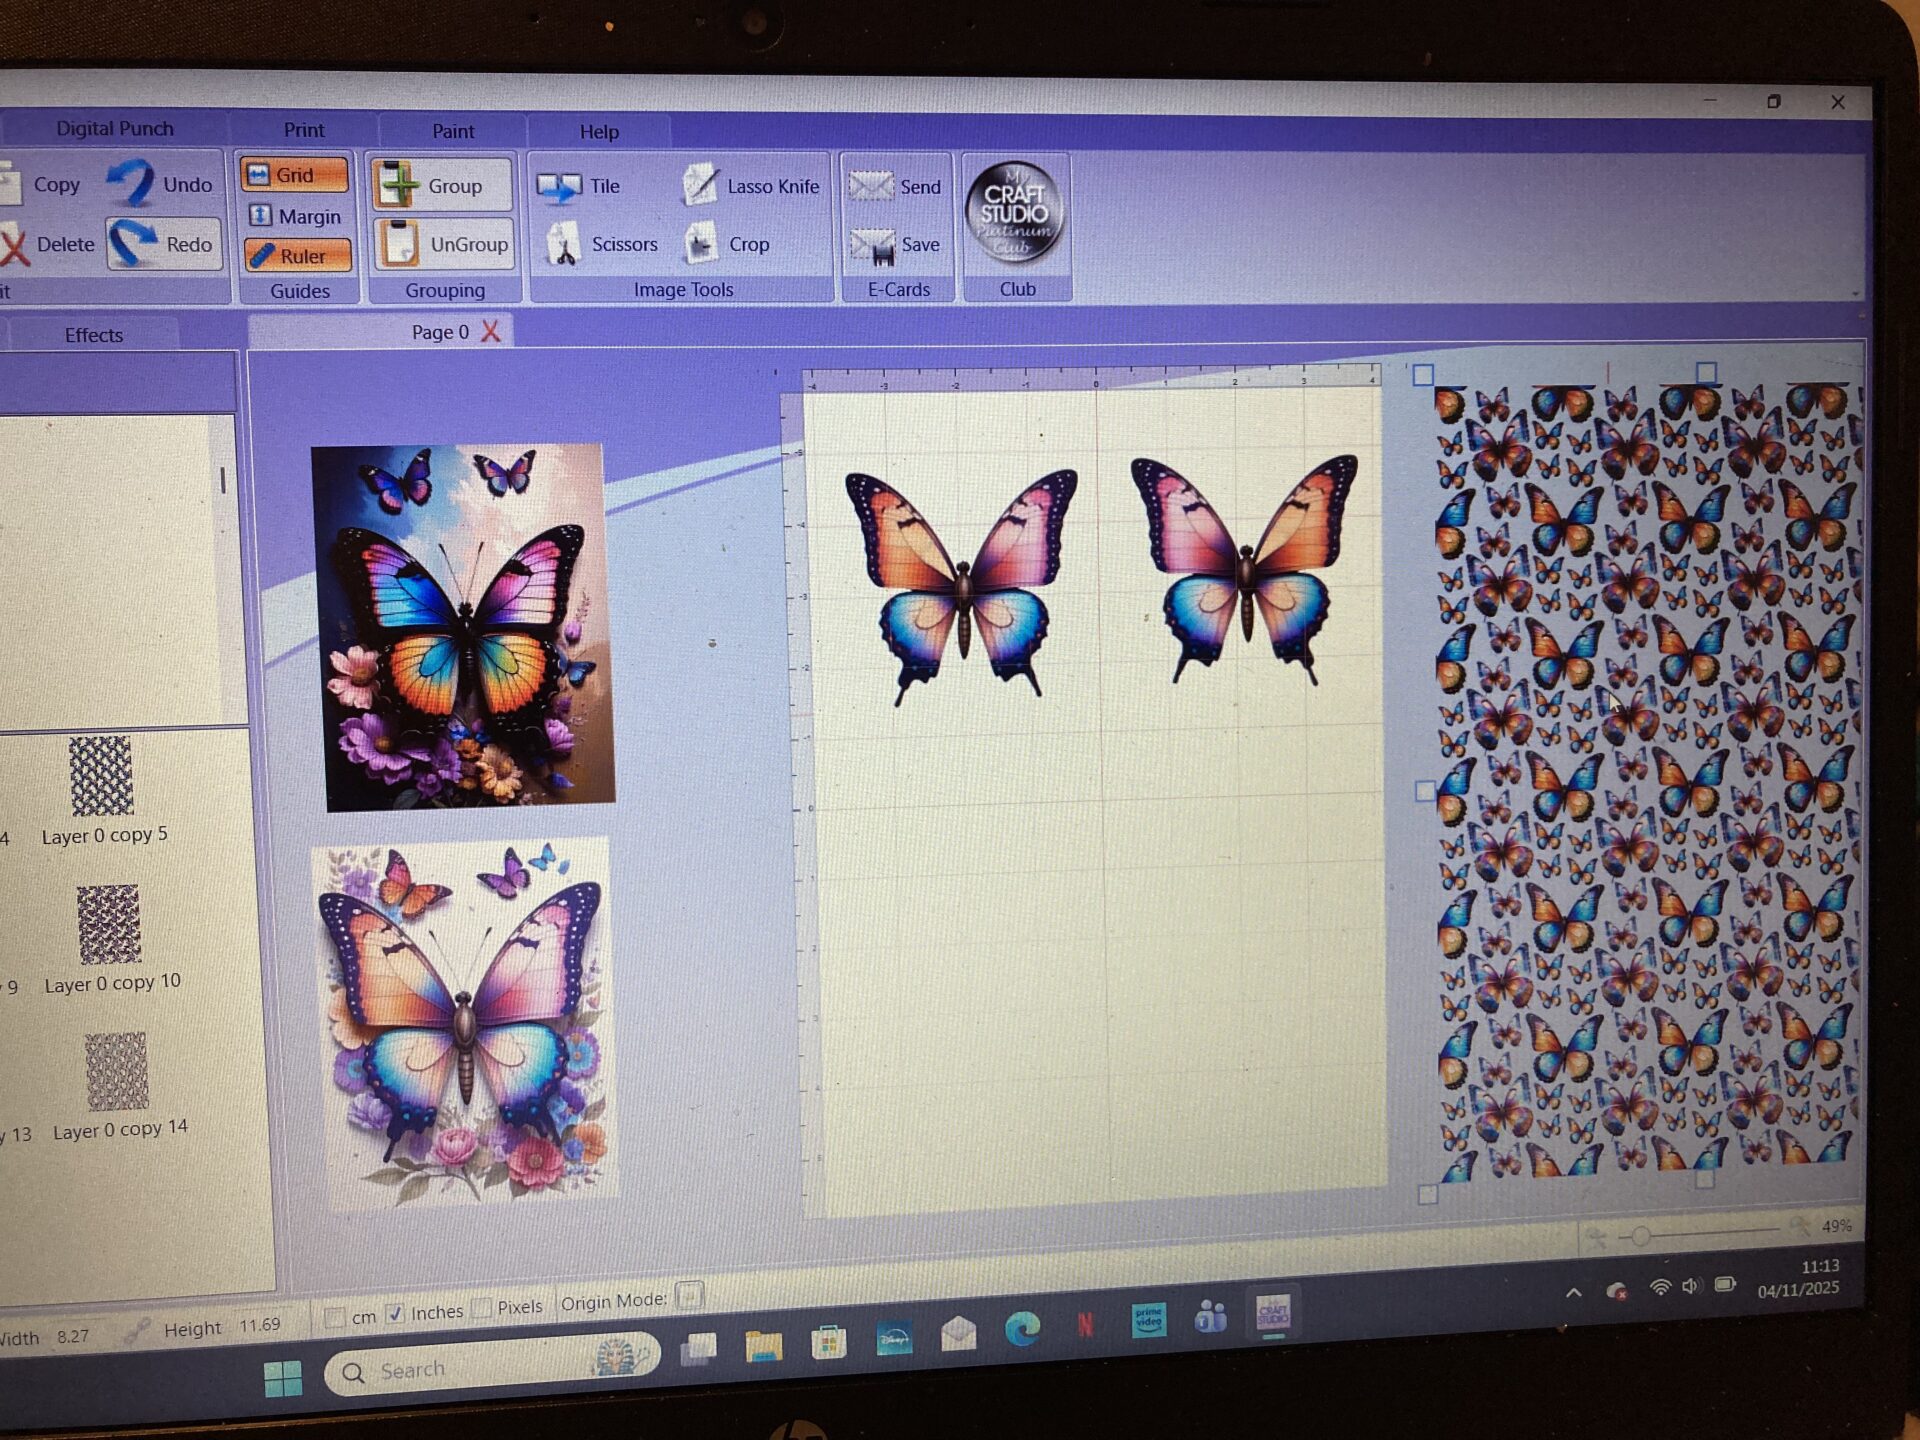Open the Mail app from the taskbar
Screen dimensions: 1920x1440
958,1333
